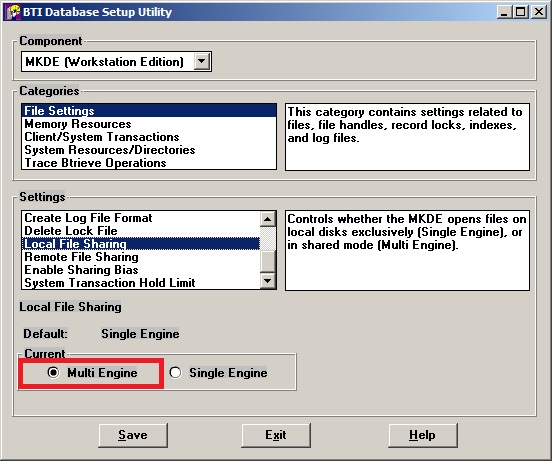The width and height of the screenshot is (552, 461).
Task: Select System Transaction Hold Limit setting
Action: (x=109, y=283)
